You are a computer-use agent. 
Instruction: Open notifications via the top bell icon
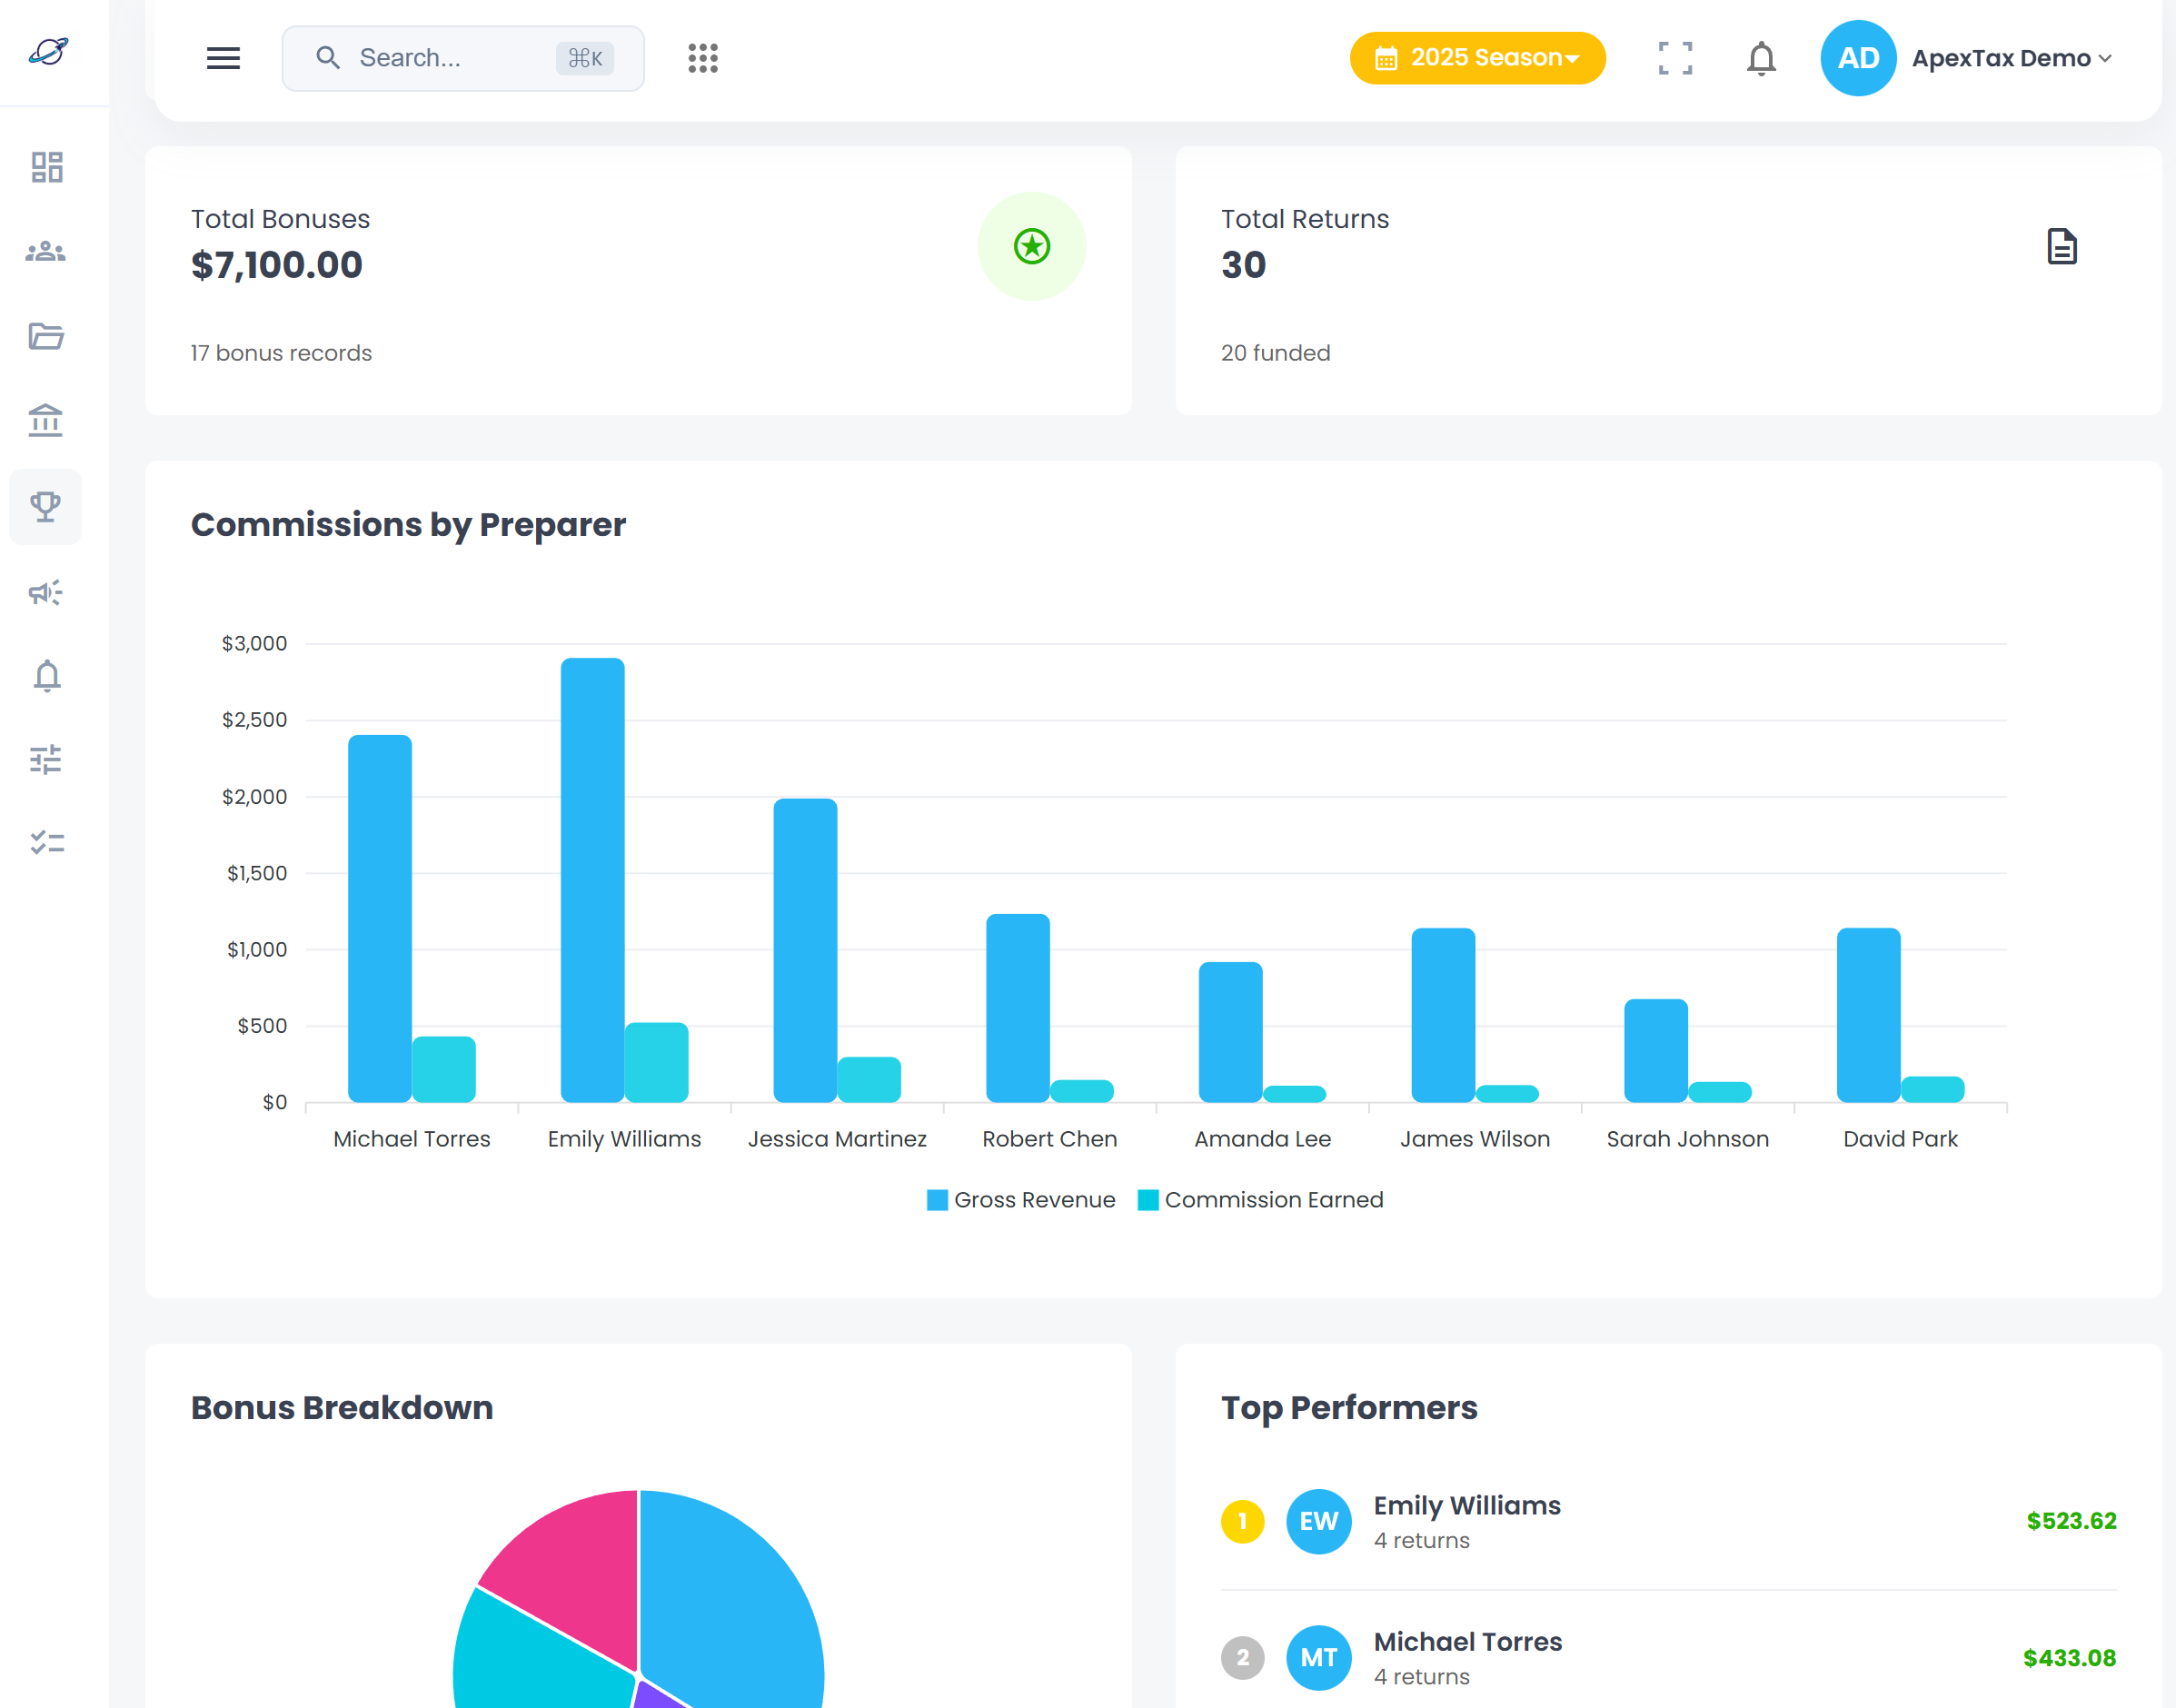pos(1761,58)
